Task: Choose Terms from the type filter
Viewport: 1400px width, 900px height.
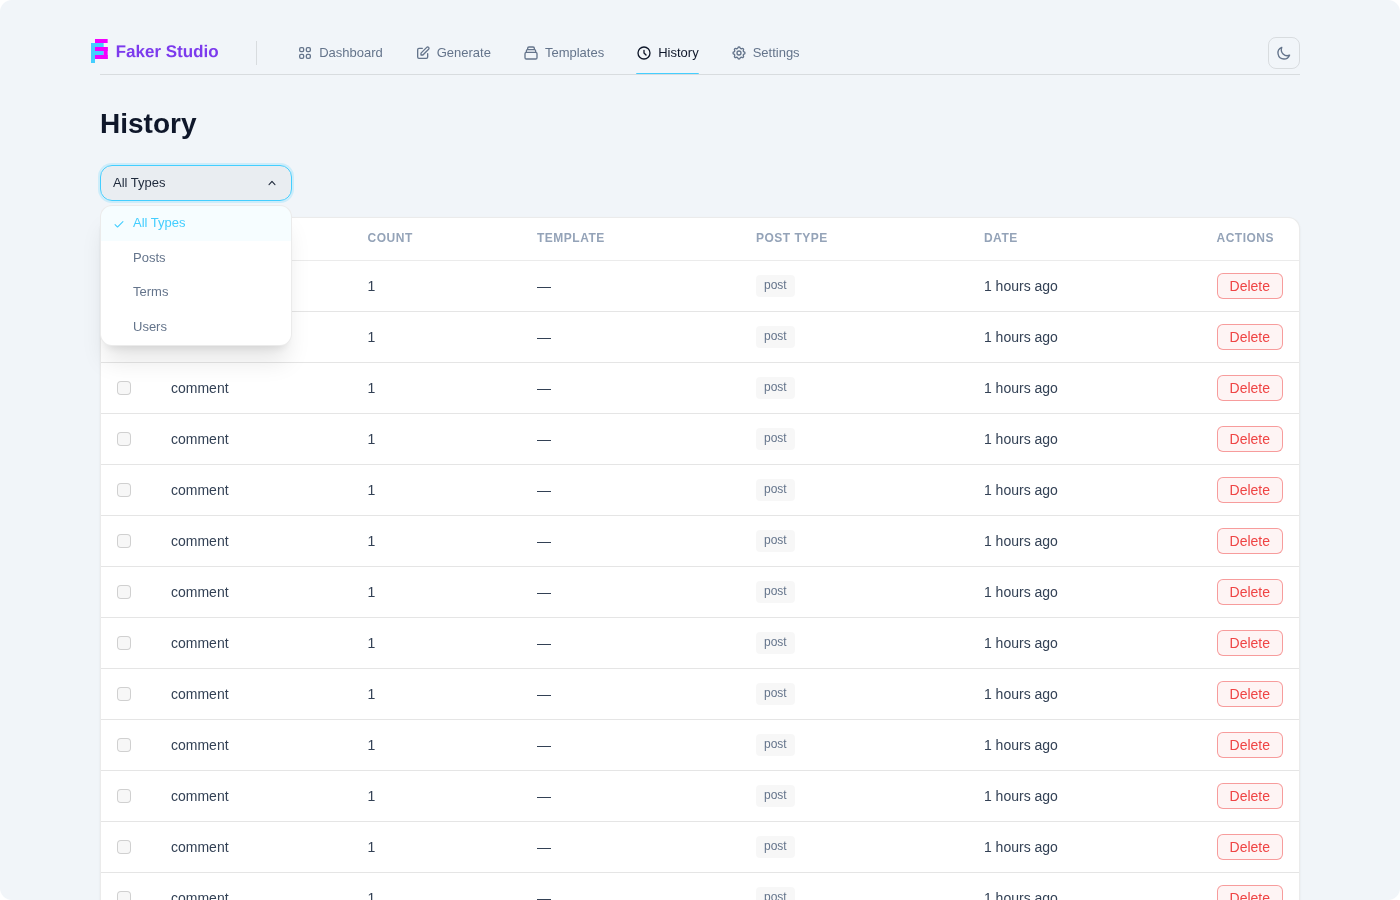Action: click(196, 292)
